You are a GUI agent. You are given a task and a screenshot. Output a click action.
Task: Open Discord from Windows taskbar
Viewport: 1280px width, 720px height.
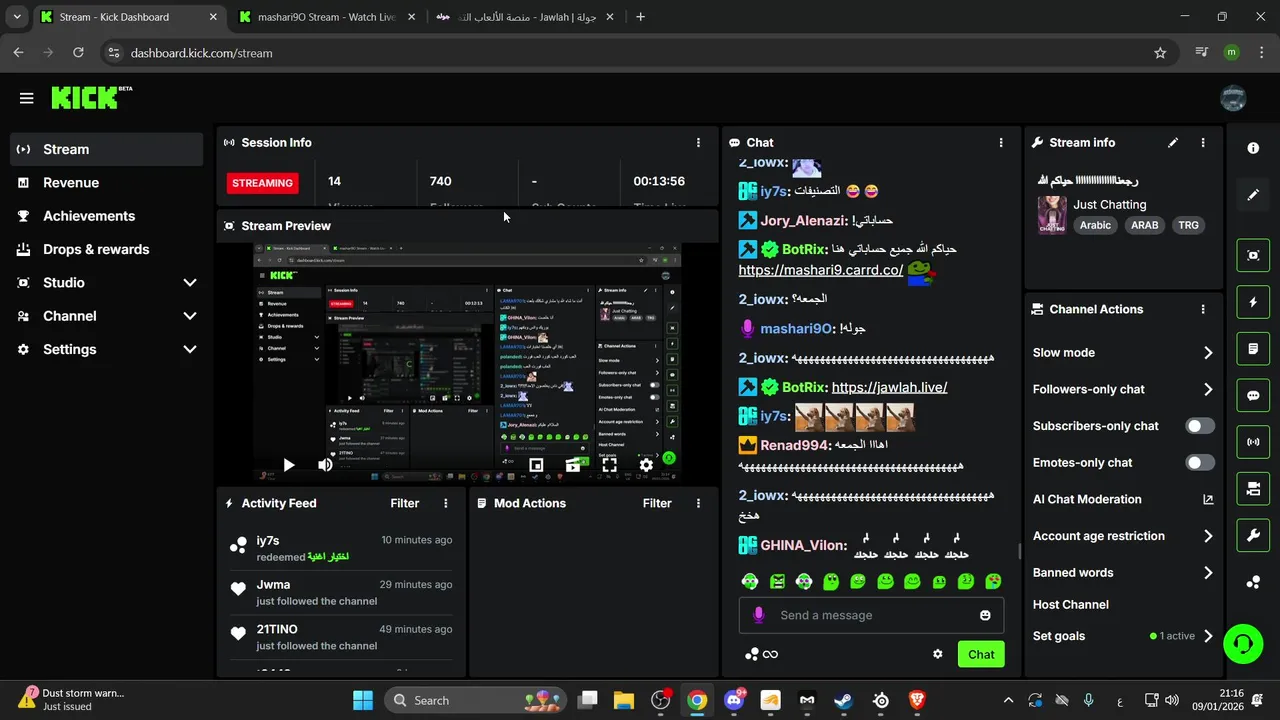[734, 700]
